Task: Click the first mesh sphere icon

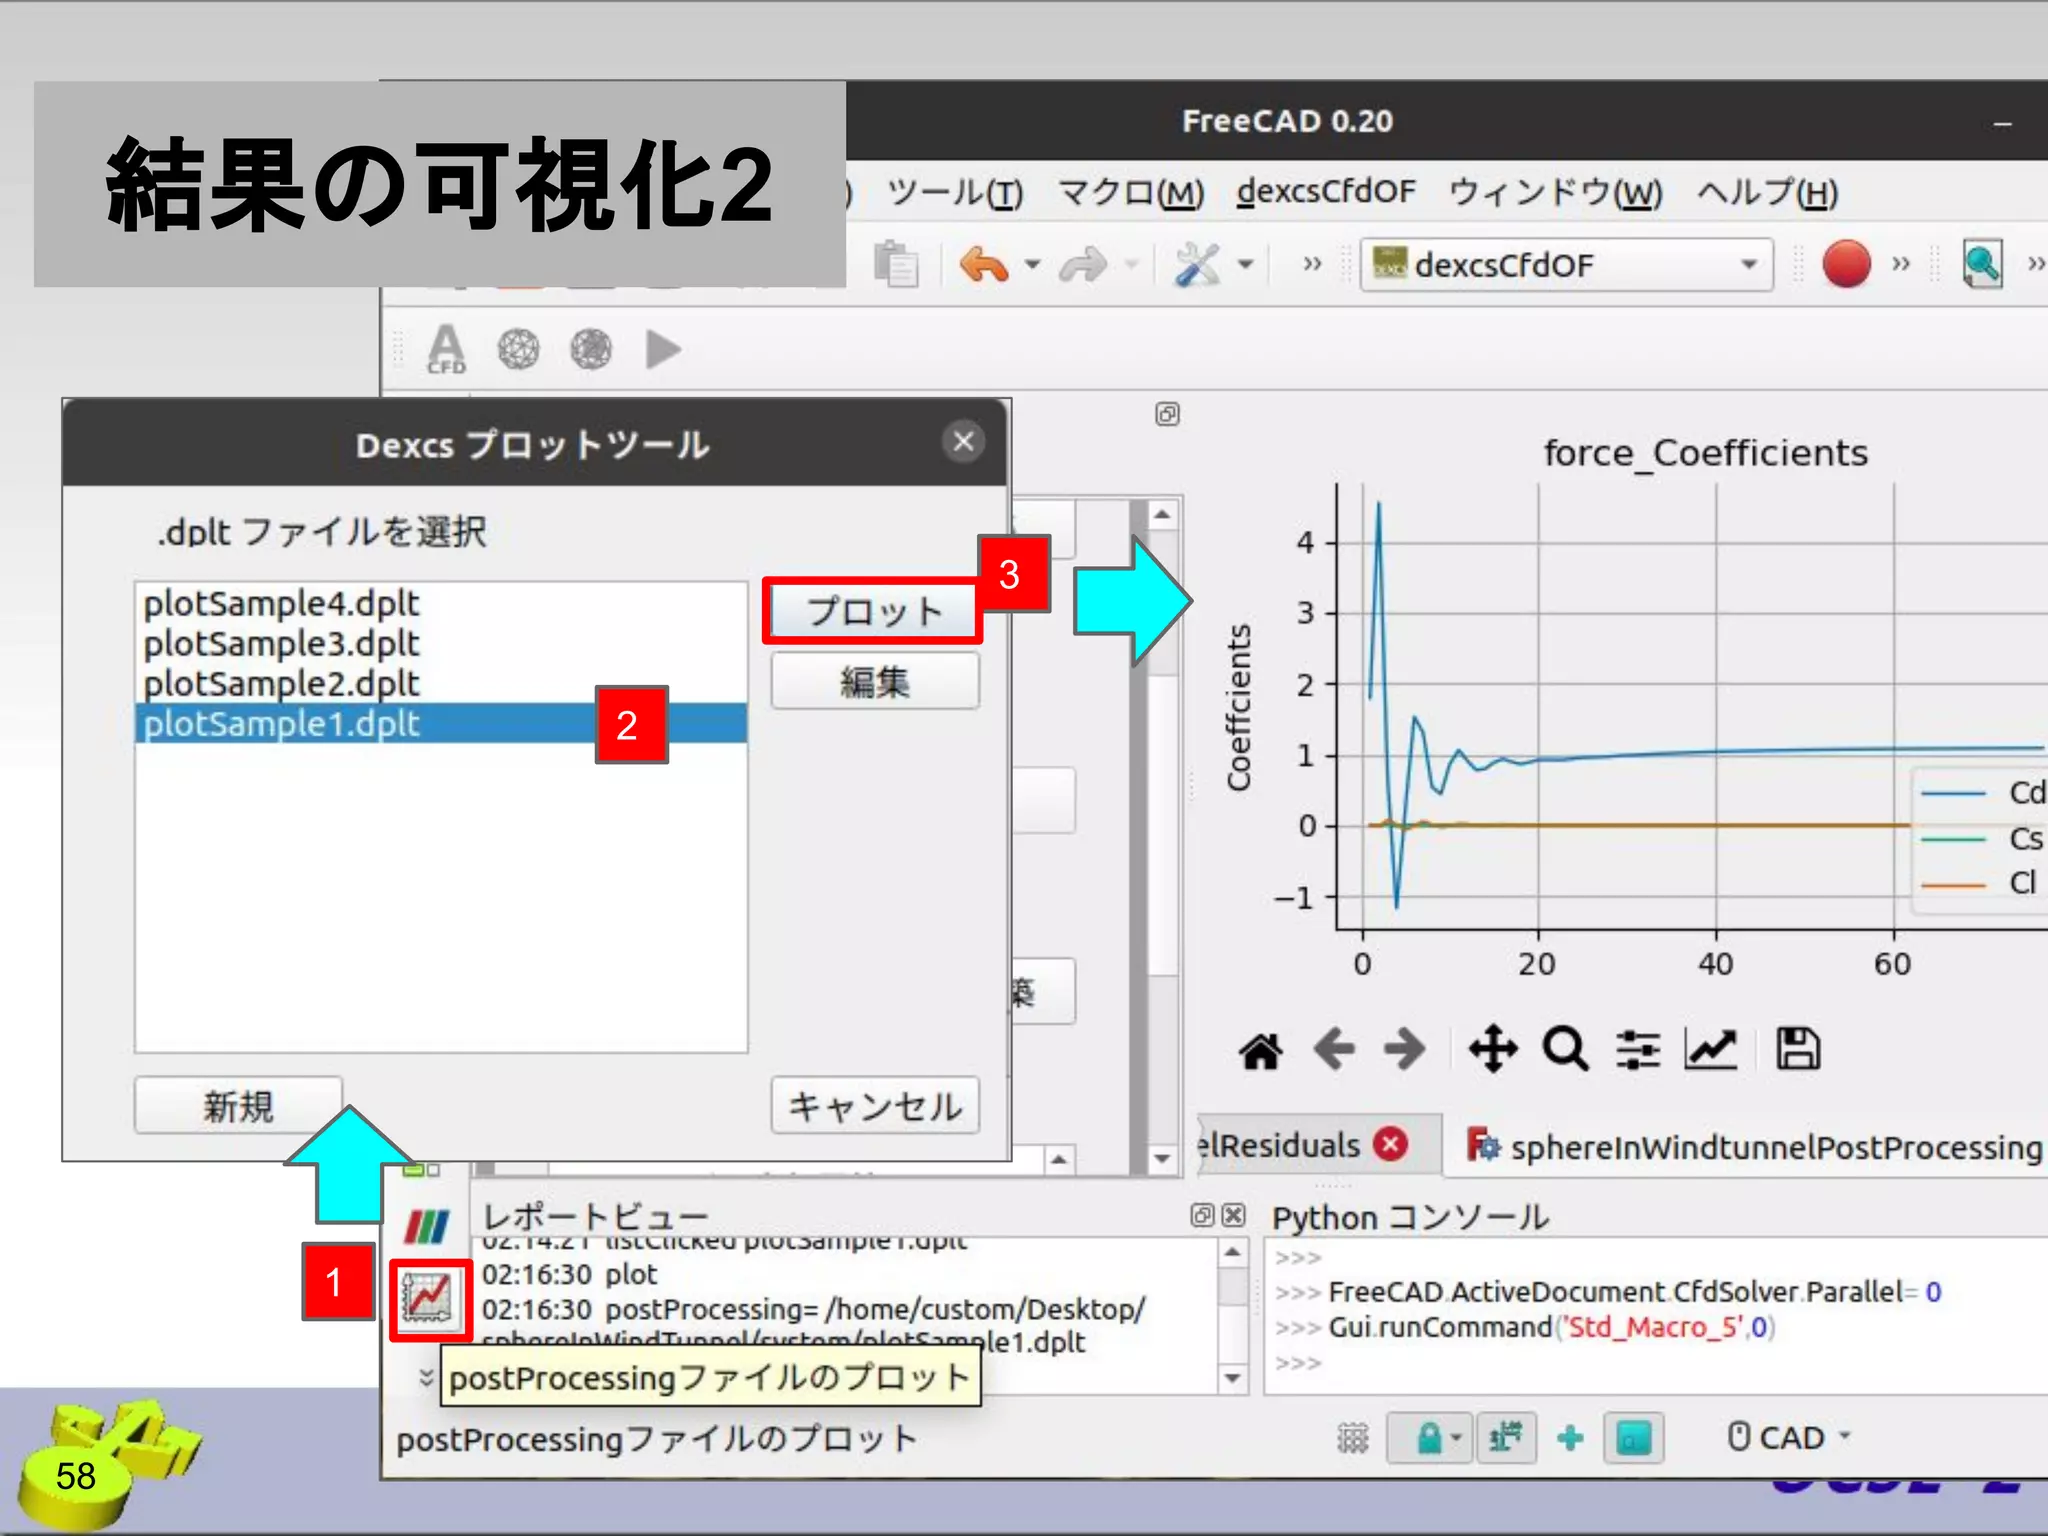Action: coord(518,350)
